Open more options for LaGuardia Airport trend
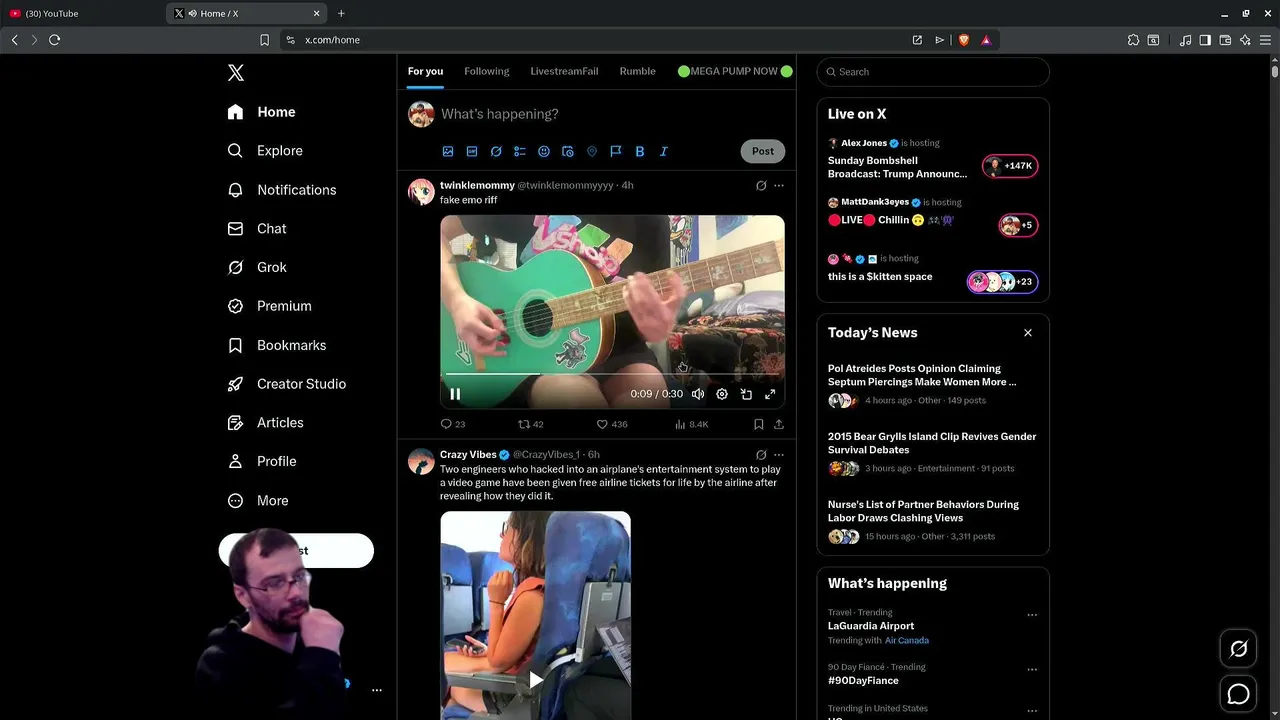The height and width of the screenshot is (720, 1280). tap(1032, 615)
